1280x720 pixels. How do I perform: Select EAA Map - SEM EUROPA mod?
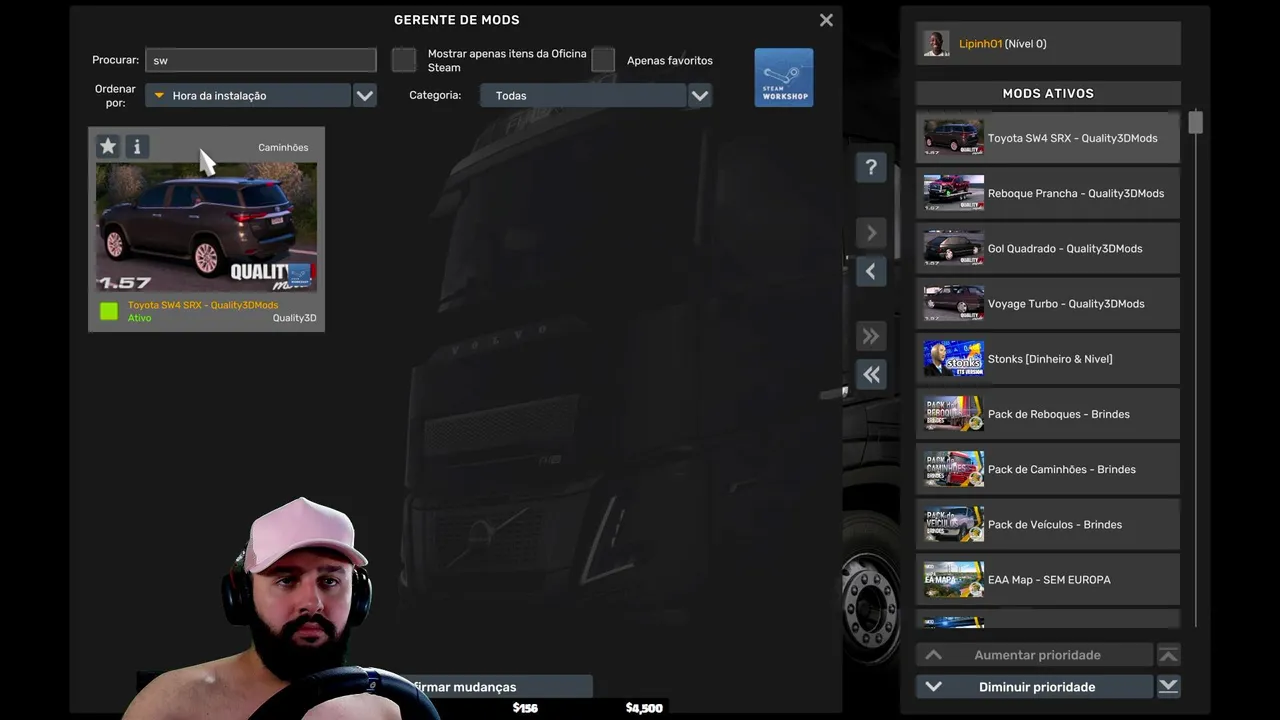coord(1048,579)
